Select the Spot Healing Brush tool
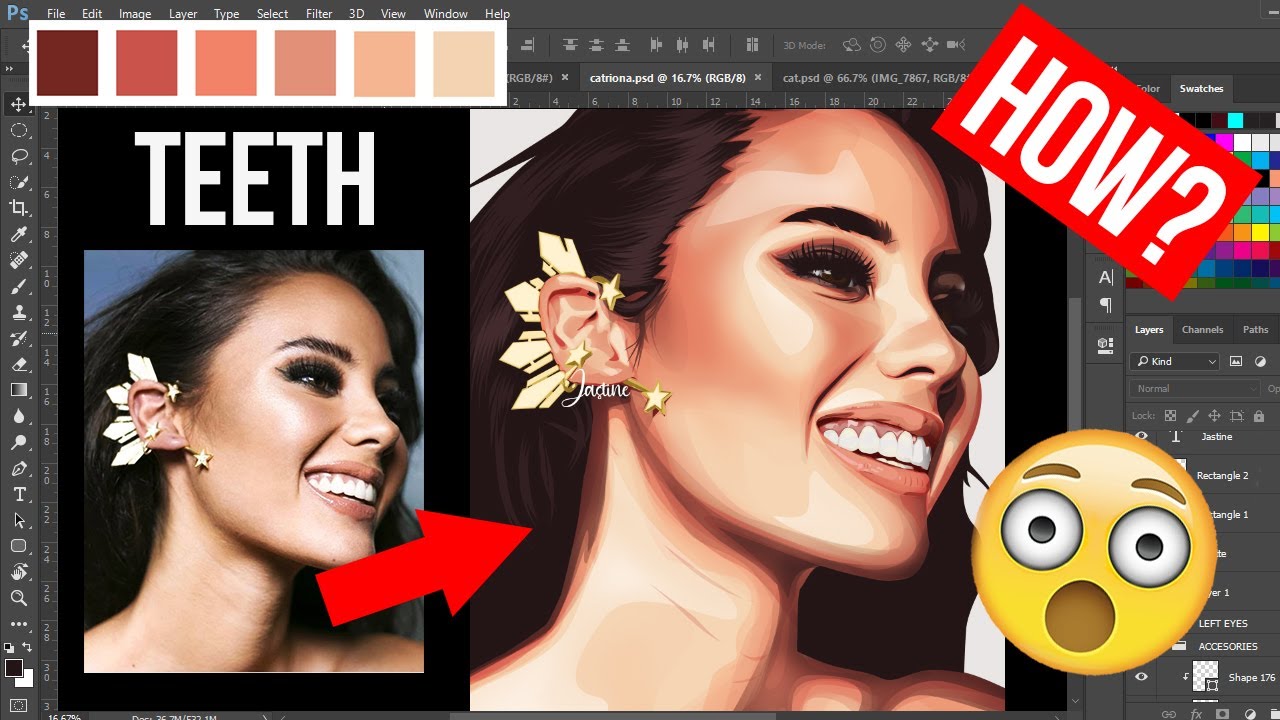 coord(18,260)
